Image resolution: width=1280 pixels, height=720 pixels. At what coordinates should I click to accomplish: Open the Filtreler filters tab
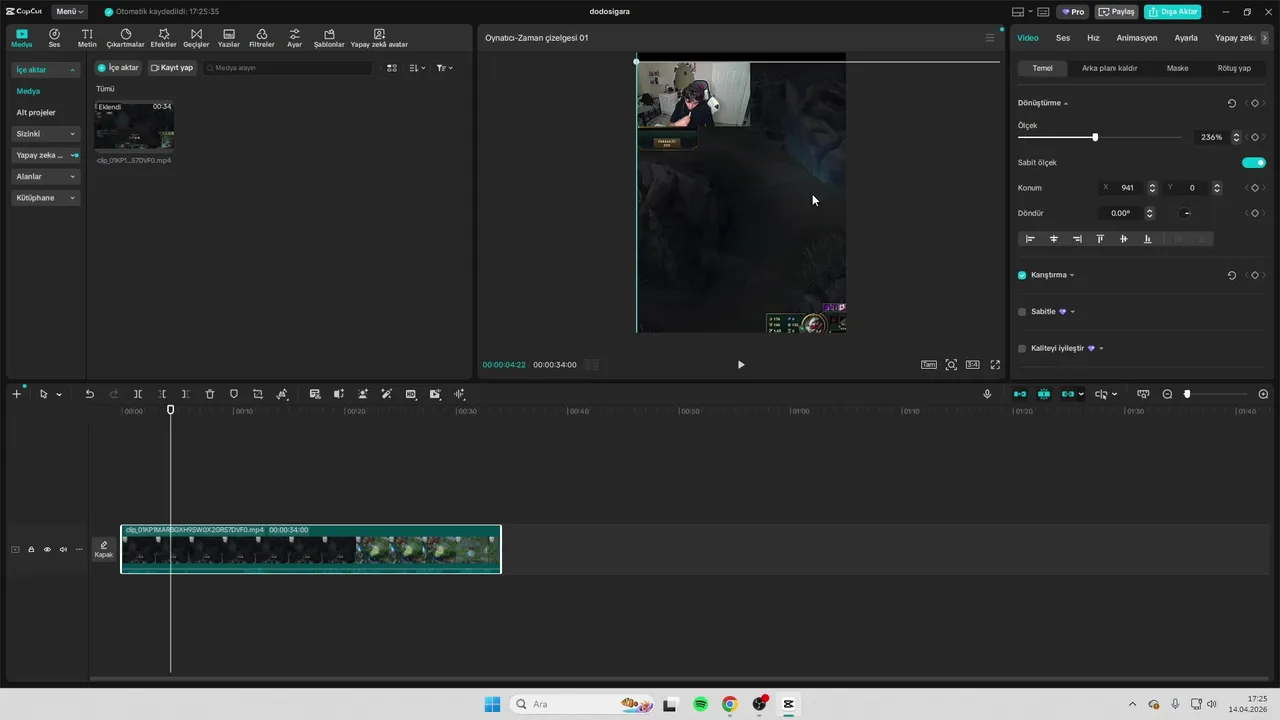[261, 38]
